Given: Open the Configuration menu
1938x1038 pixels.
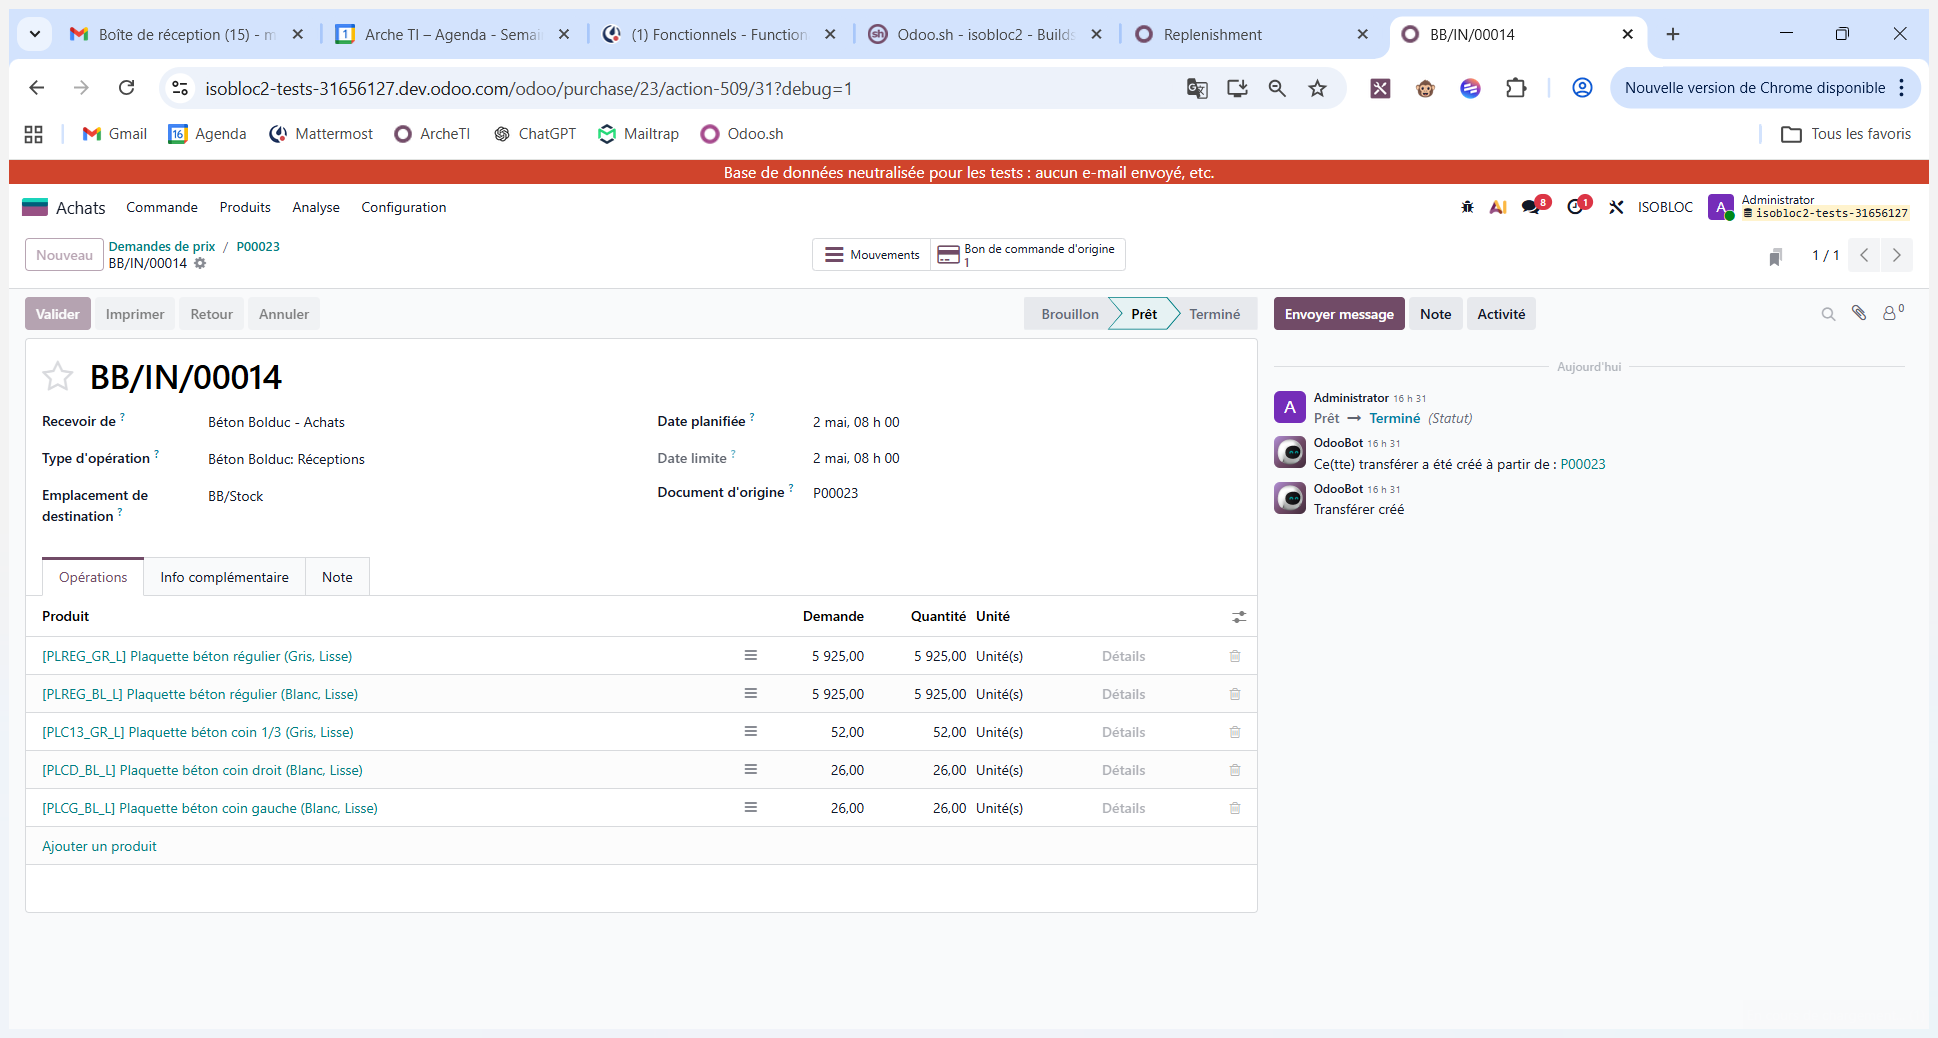Looking at the screenshot, I should (x=403, y=207).
